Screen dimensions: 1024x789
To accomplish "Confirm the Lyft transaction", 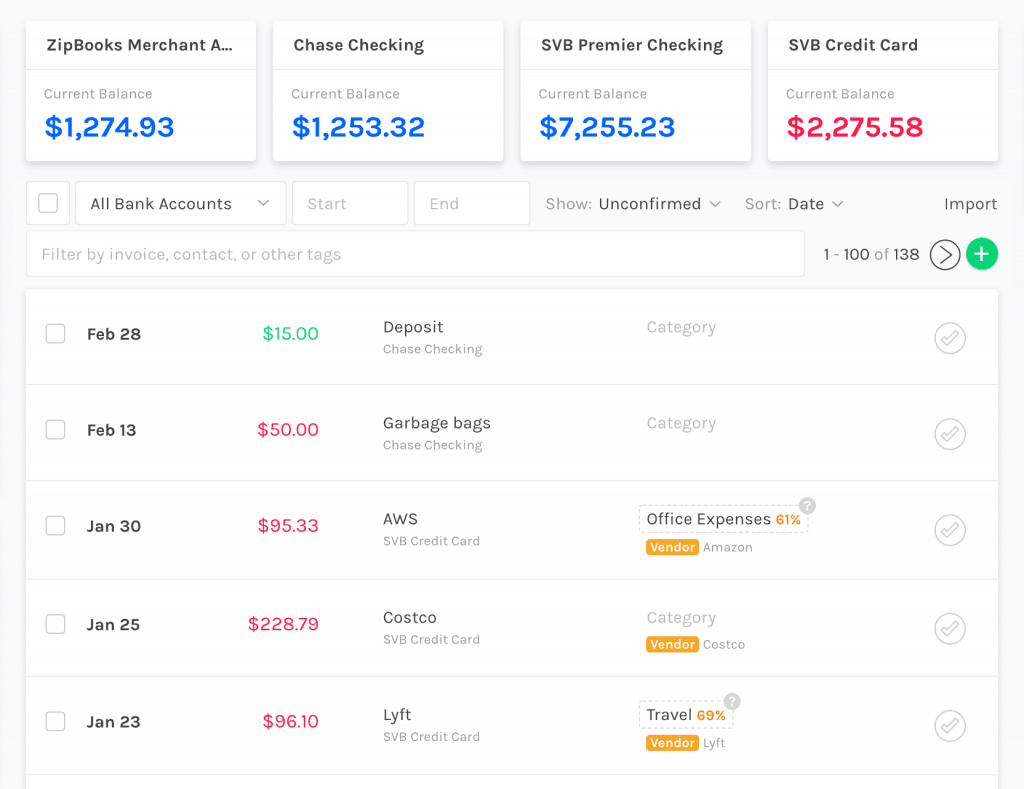I will pyautogui.click(x=949, y=726).
